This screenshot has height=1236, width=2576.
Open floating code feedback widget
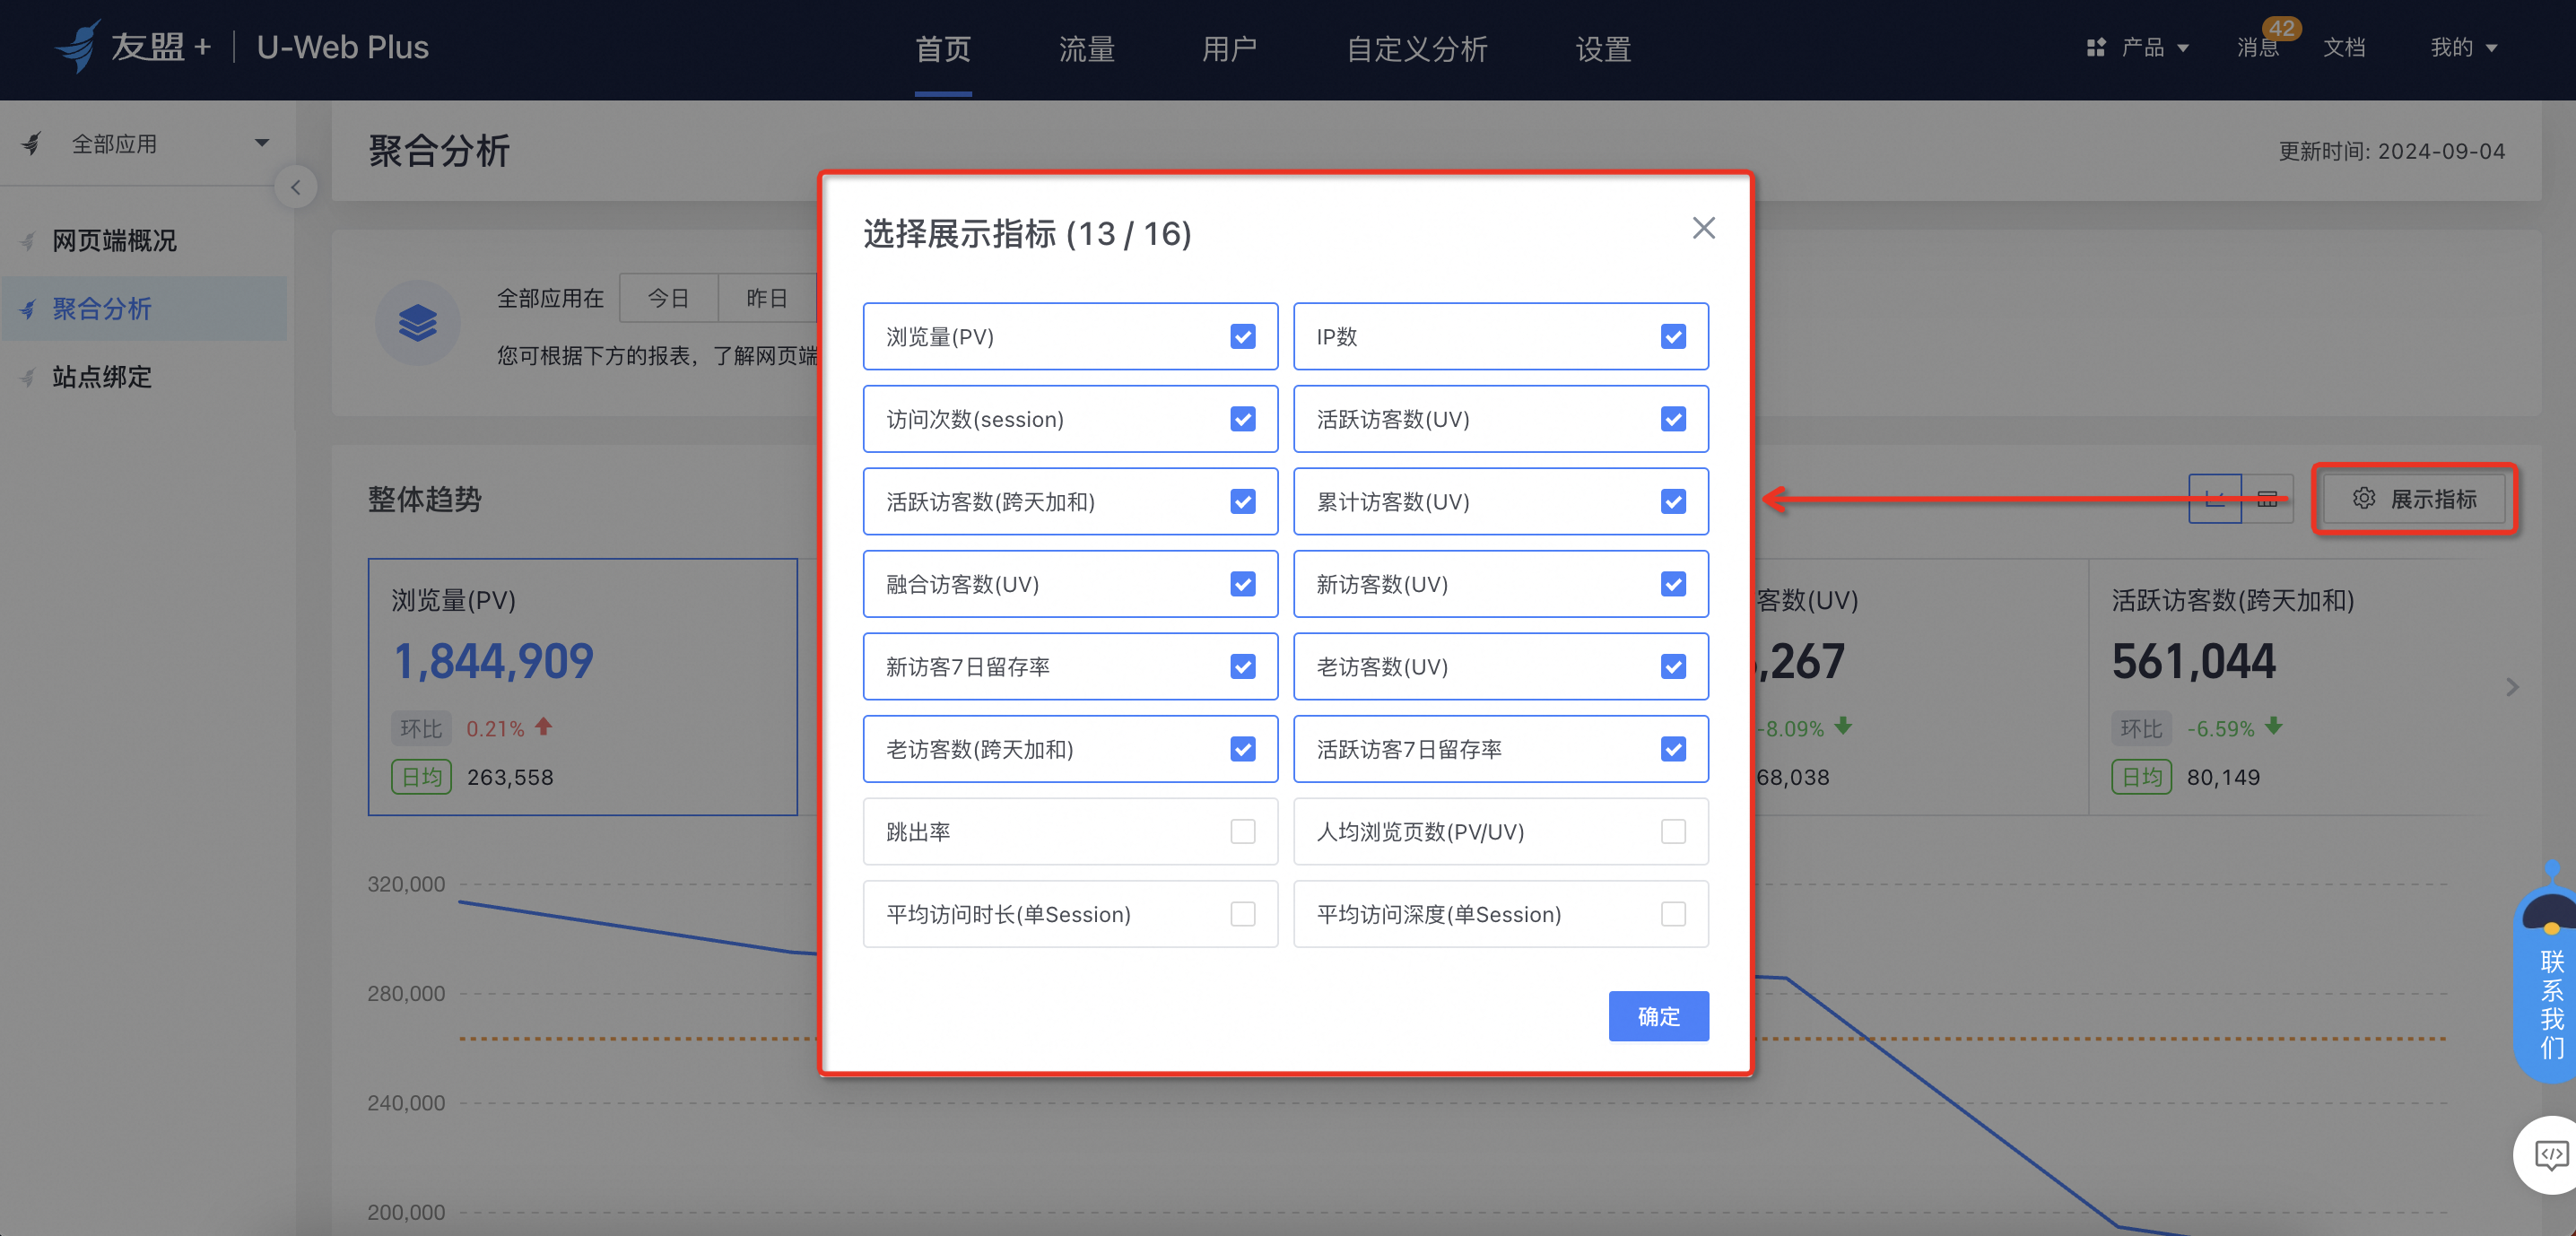(2549, 1155)
